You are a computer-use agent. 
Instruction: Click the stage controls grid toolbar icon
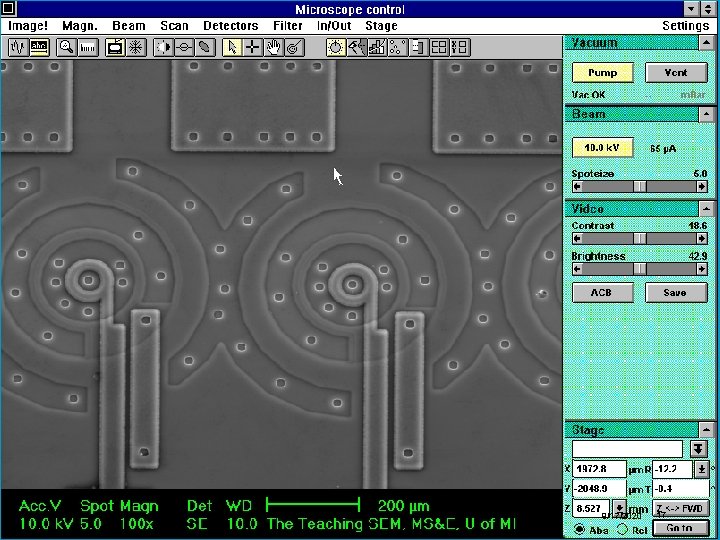(460, 47)
